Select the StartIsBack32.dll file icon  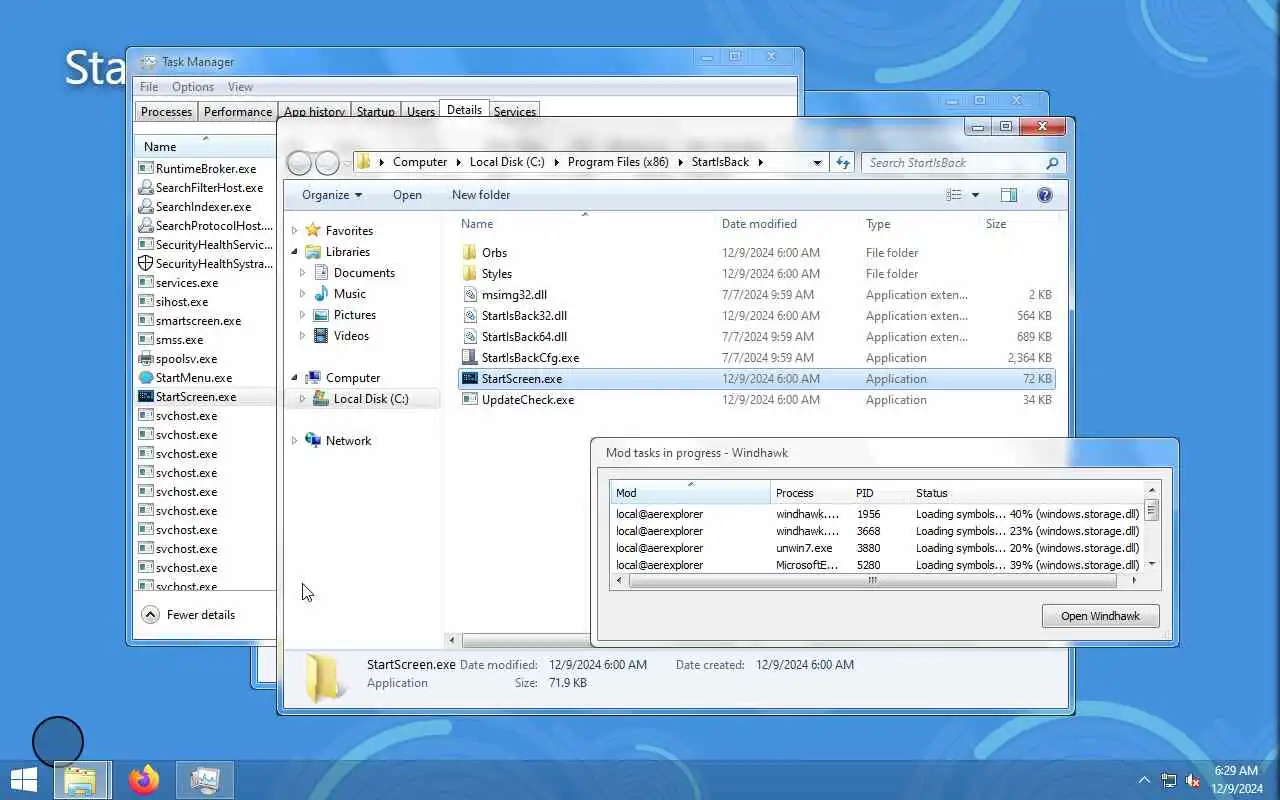[x=470, y=316]
